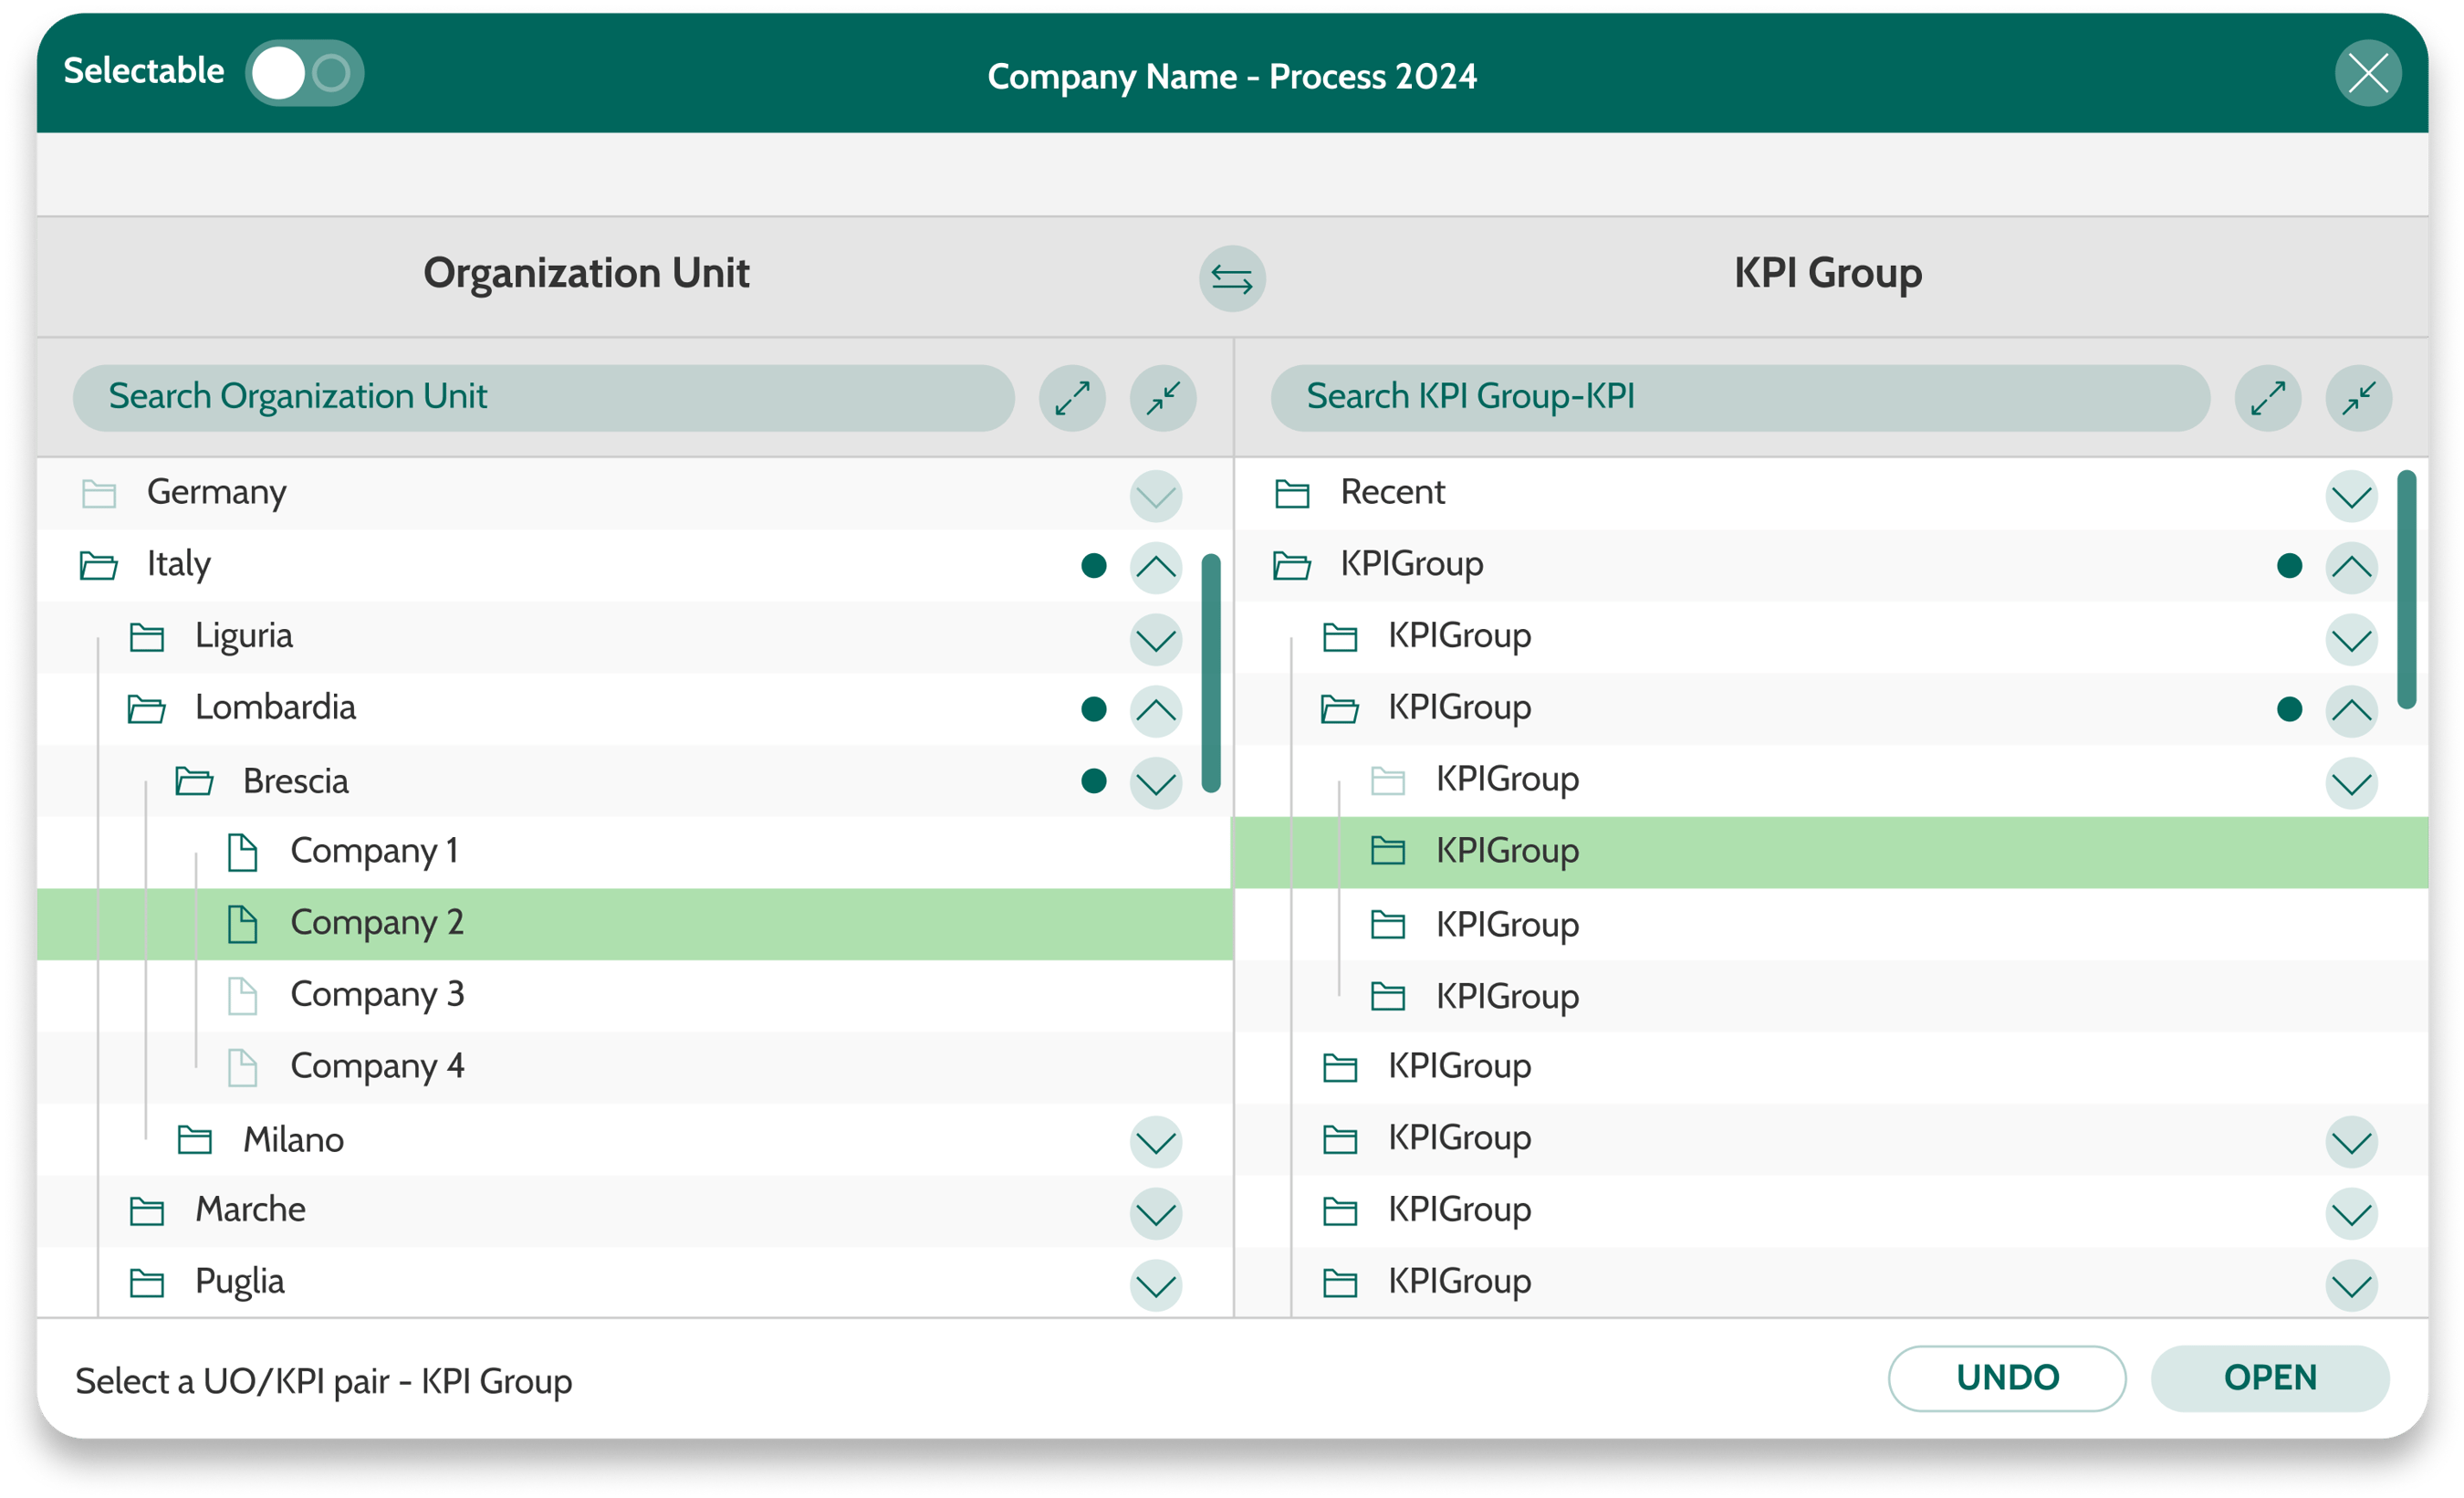Expand all Organization Unit nodes icon

1072,398
